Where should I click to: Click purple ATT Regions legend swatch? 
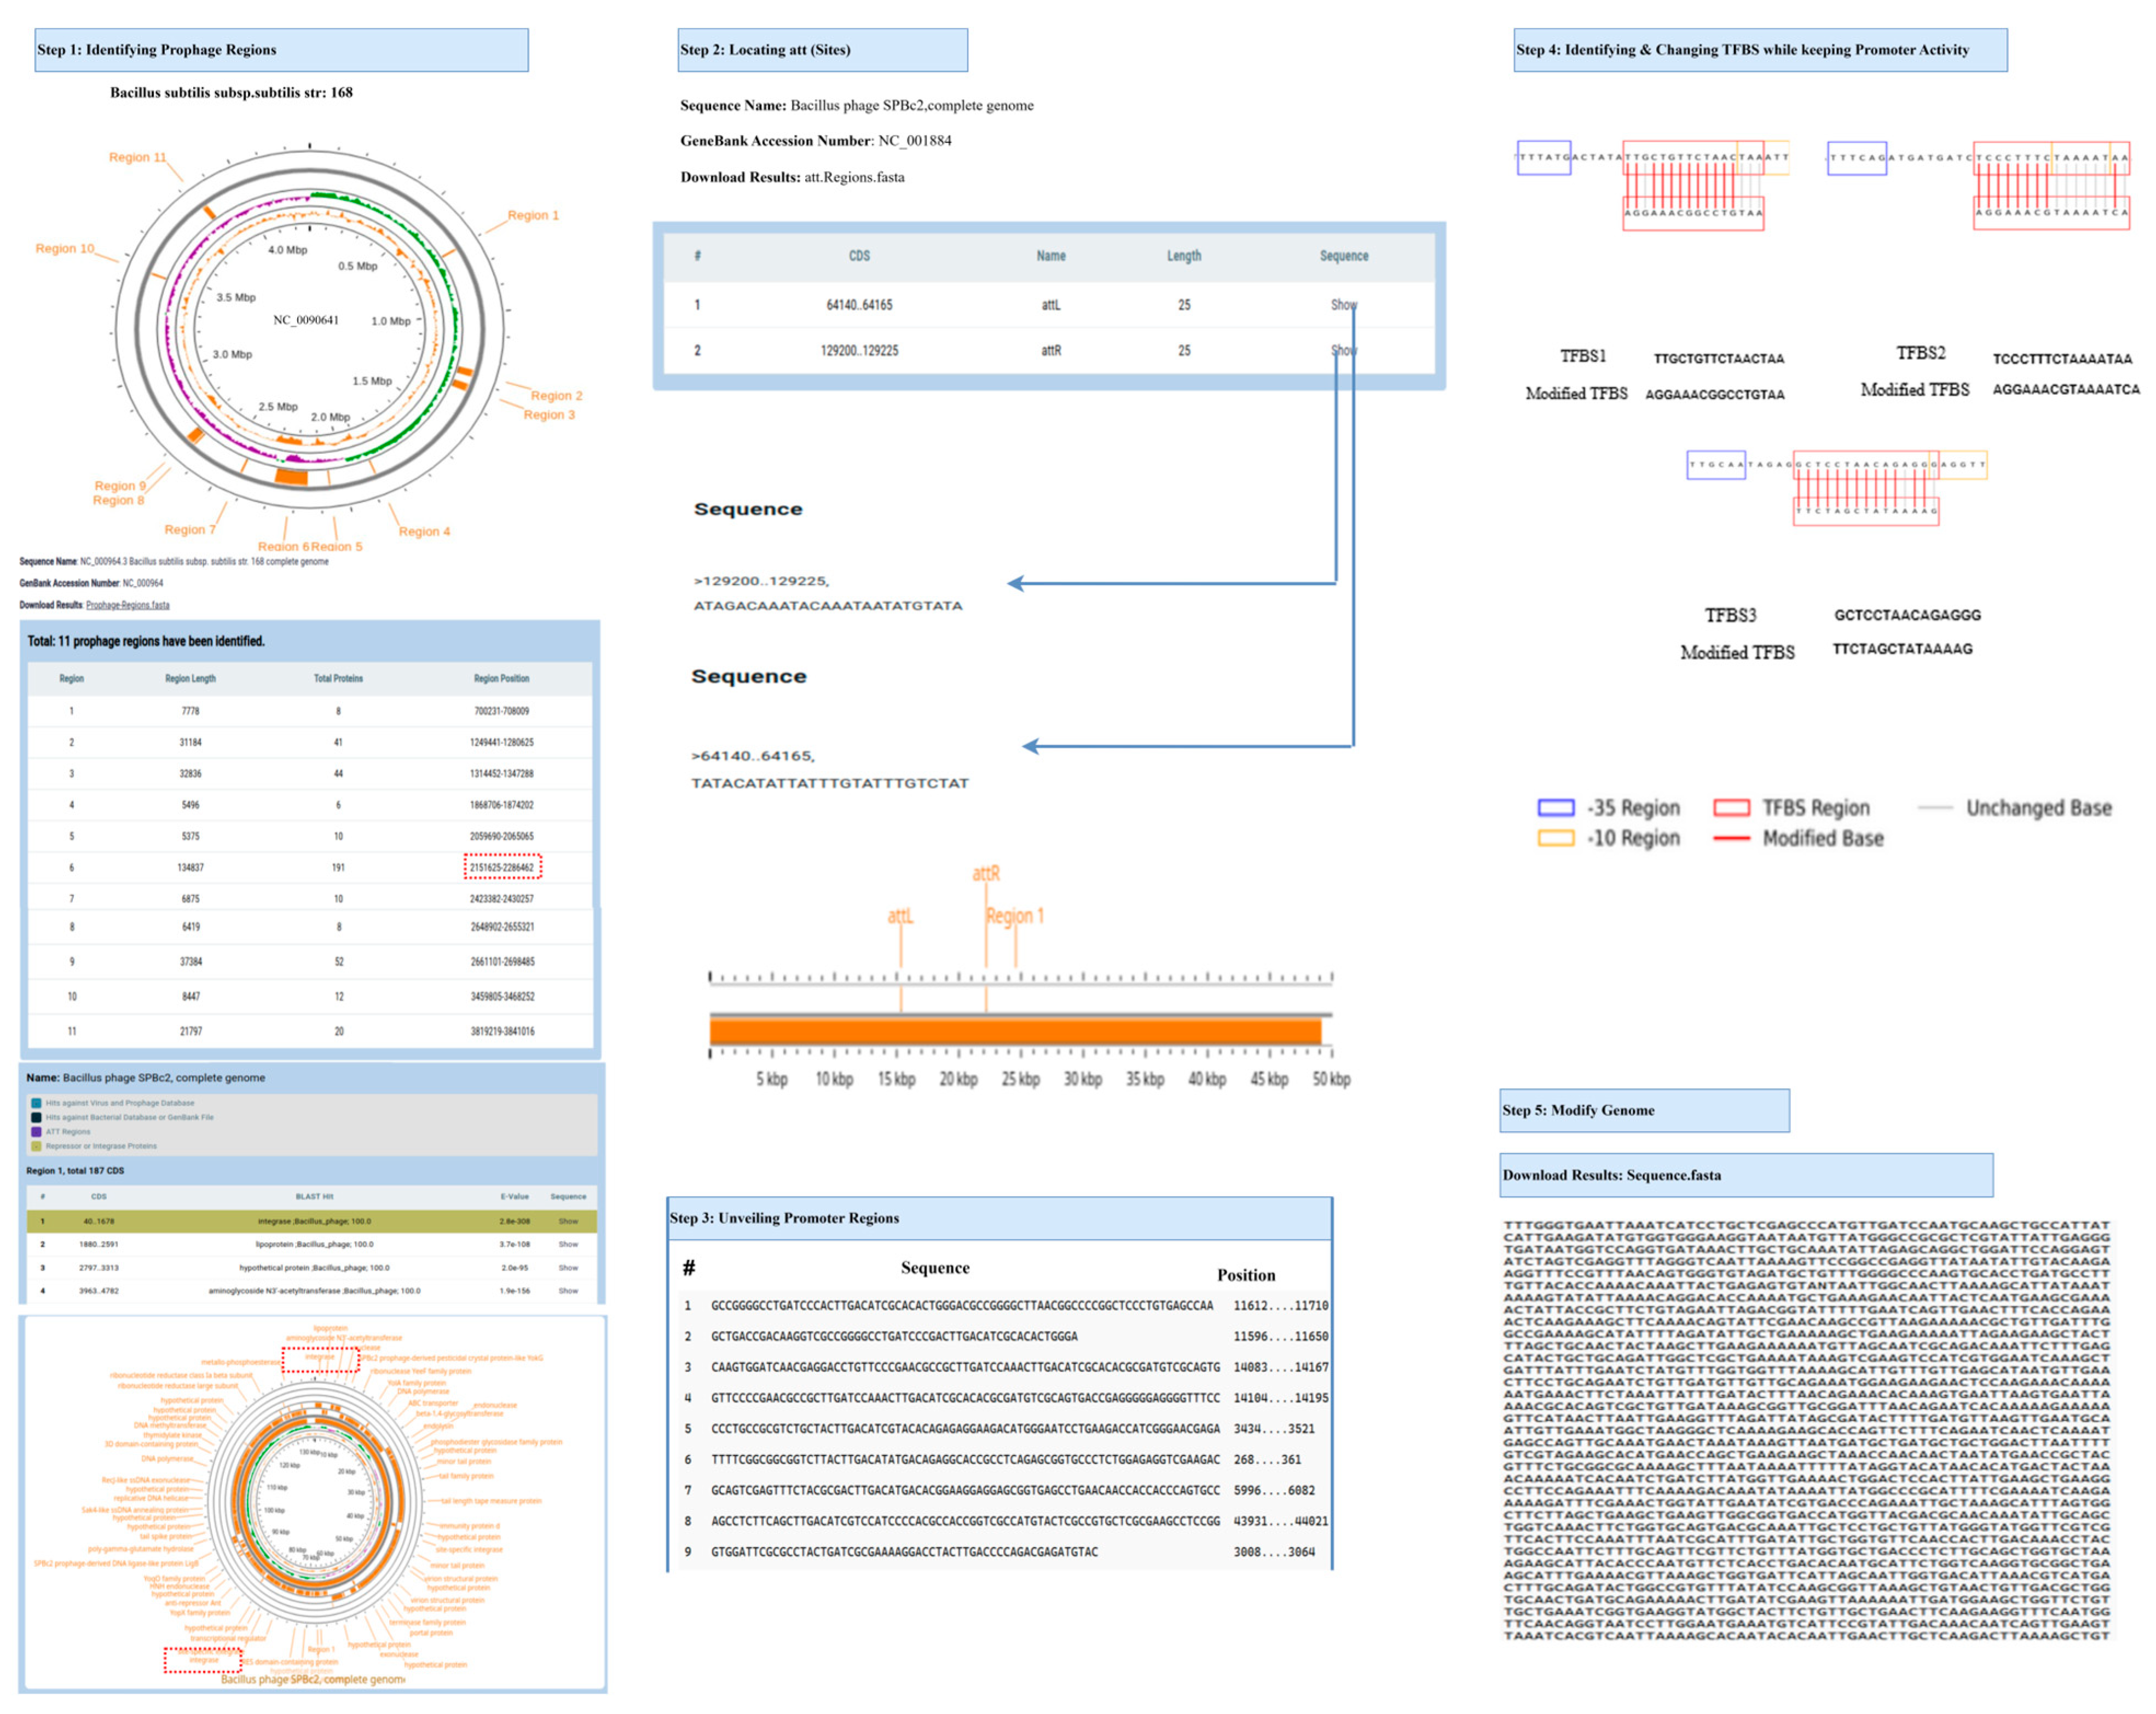point(36,1132)
